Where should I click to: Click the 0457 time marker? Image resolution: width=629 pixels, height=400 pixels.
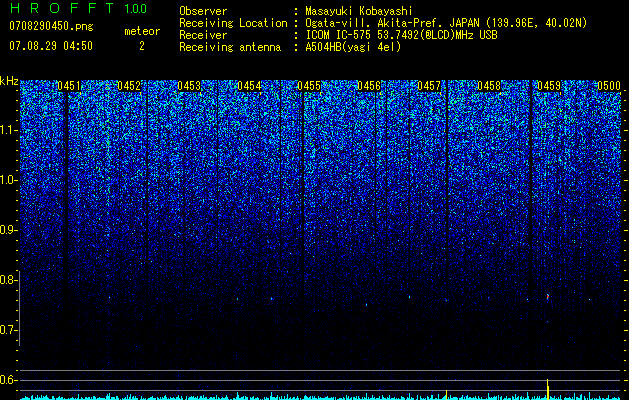pos(429,86)
